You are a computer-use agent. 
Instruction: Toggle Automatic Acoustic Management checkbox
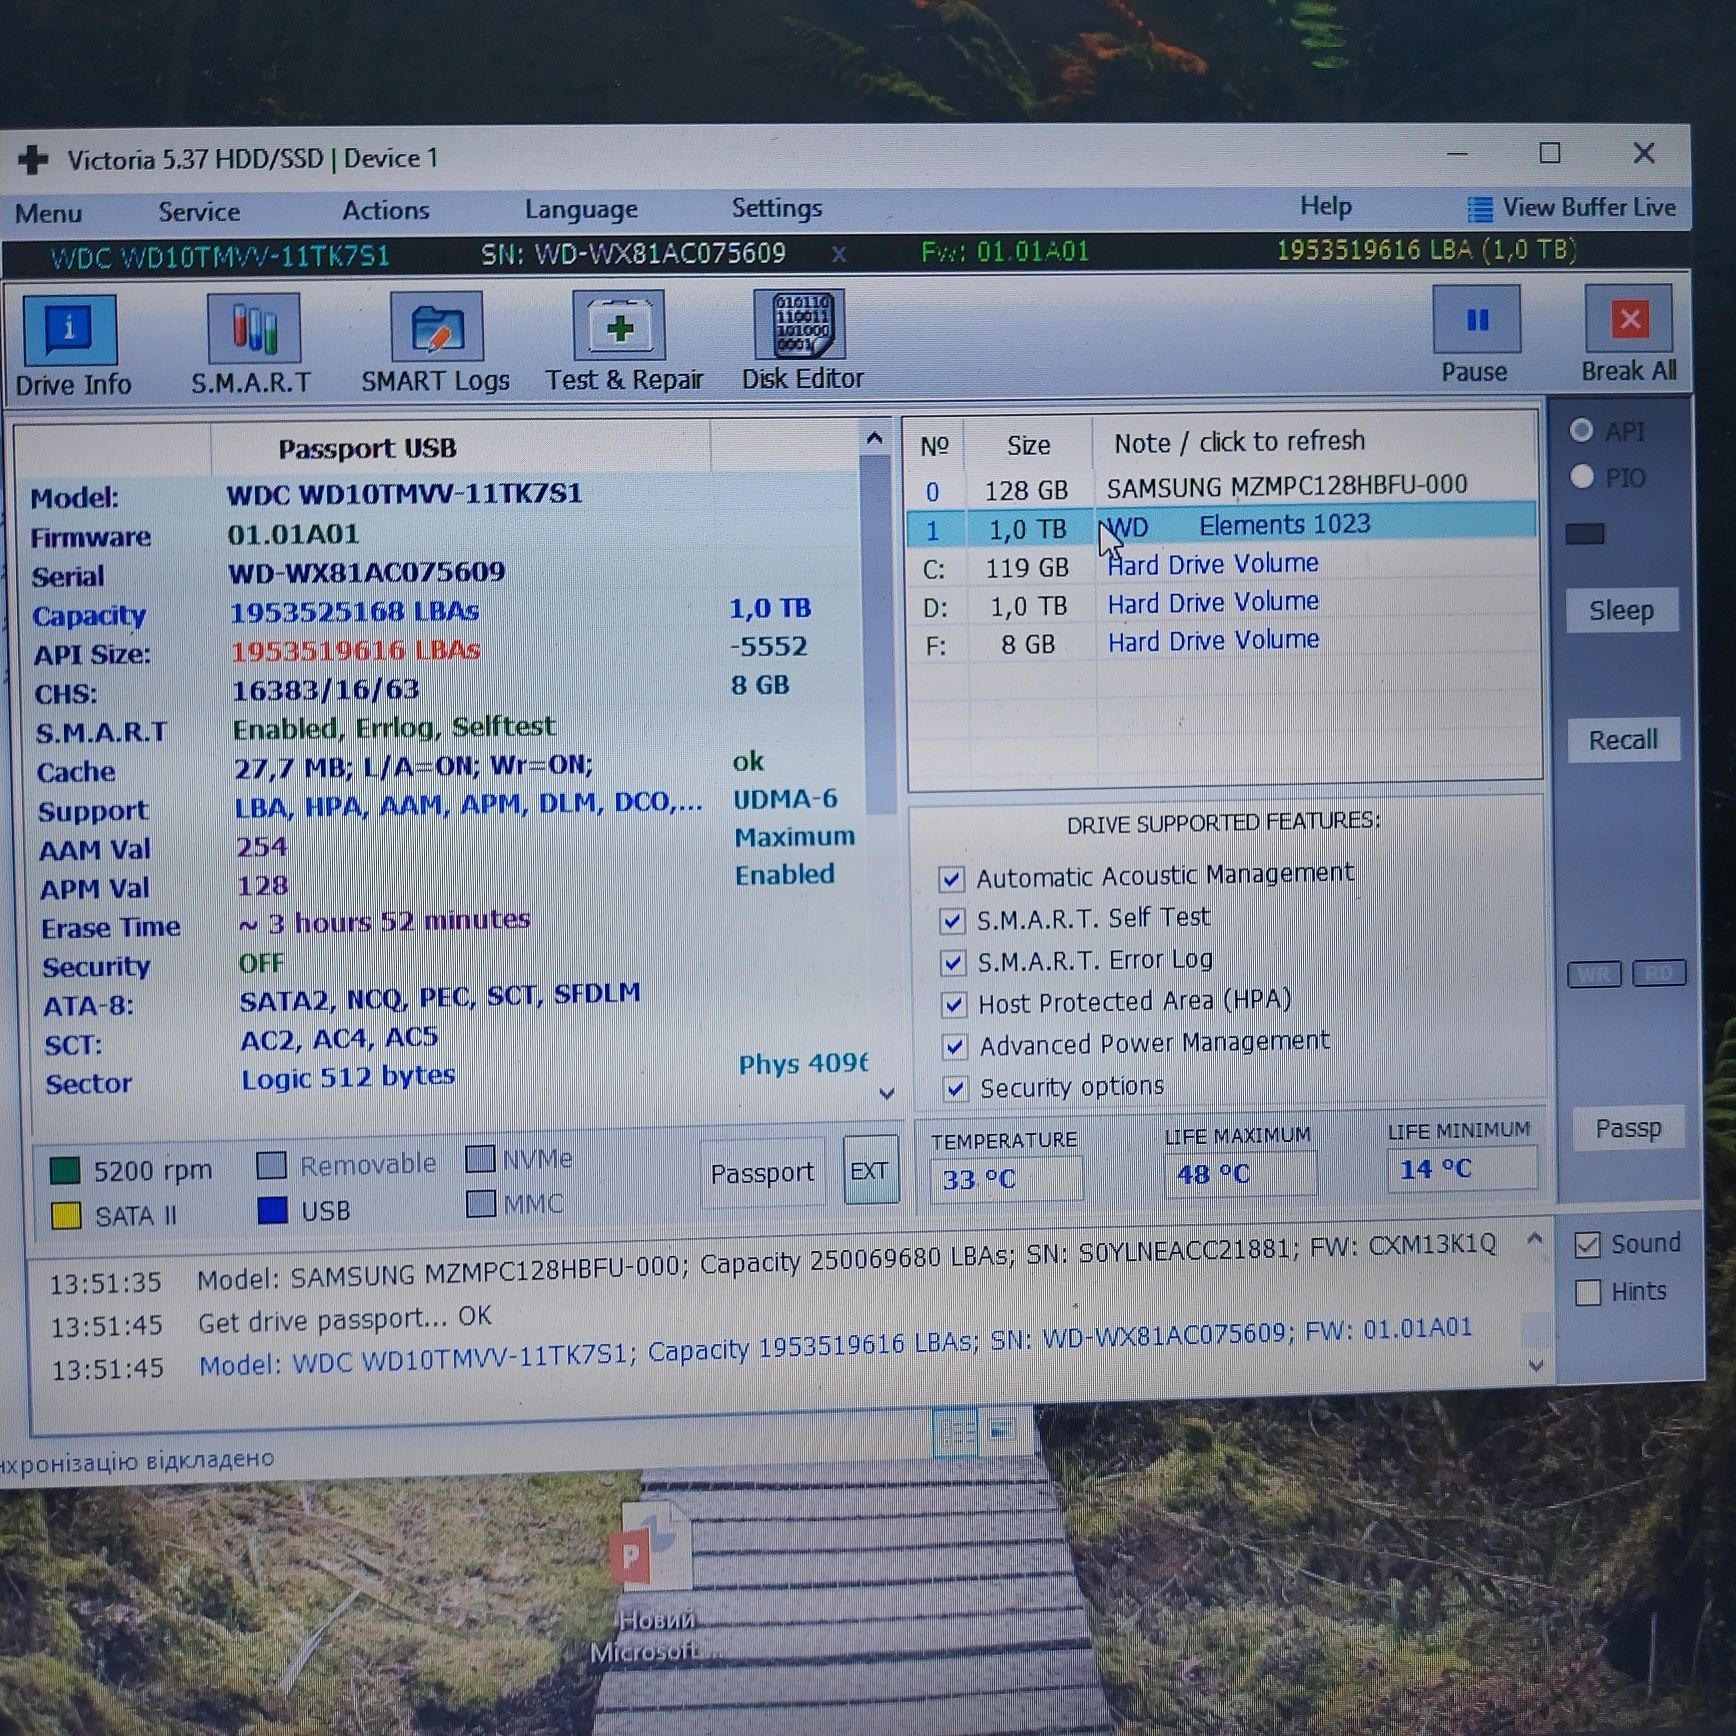(x=951, y=879)
